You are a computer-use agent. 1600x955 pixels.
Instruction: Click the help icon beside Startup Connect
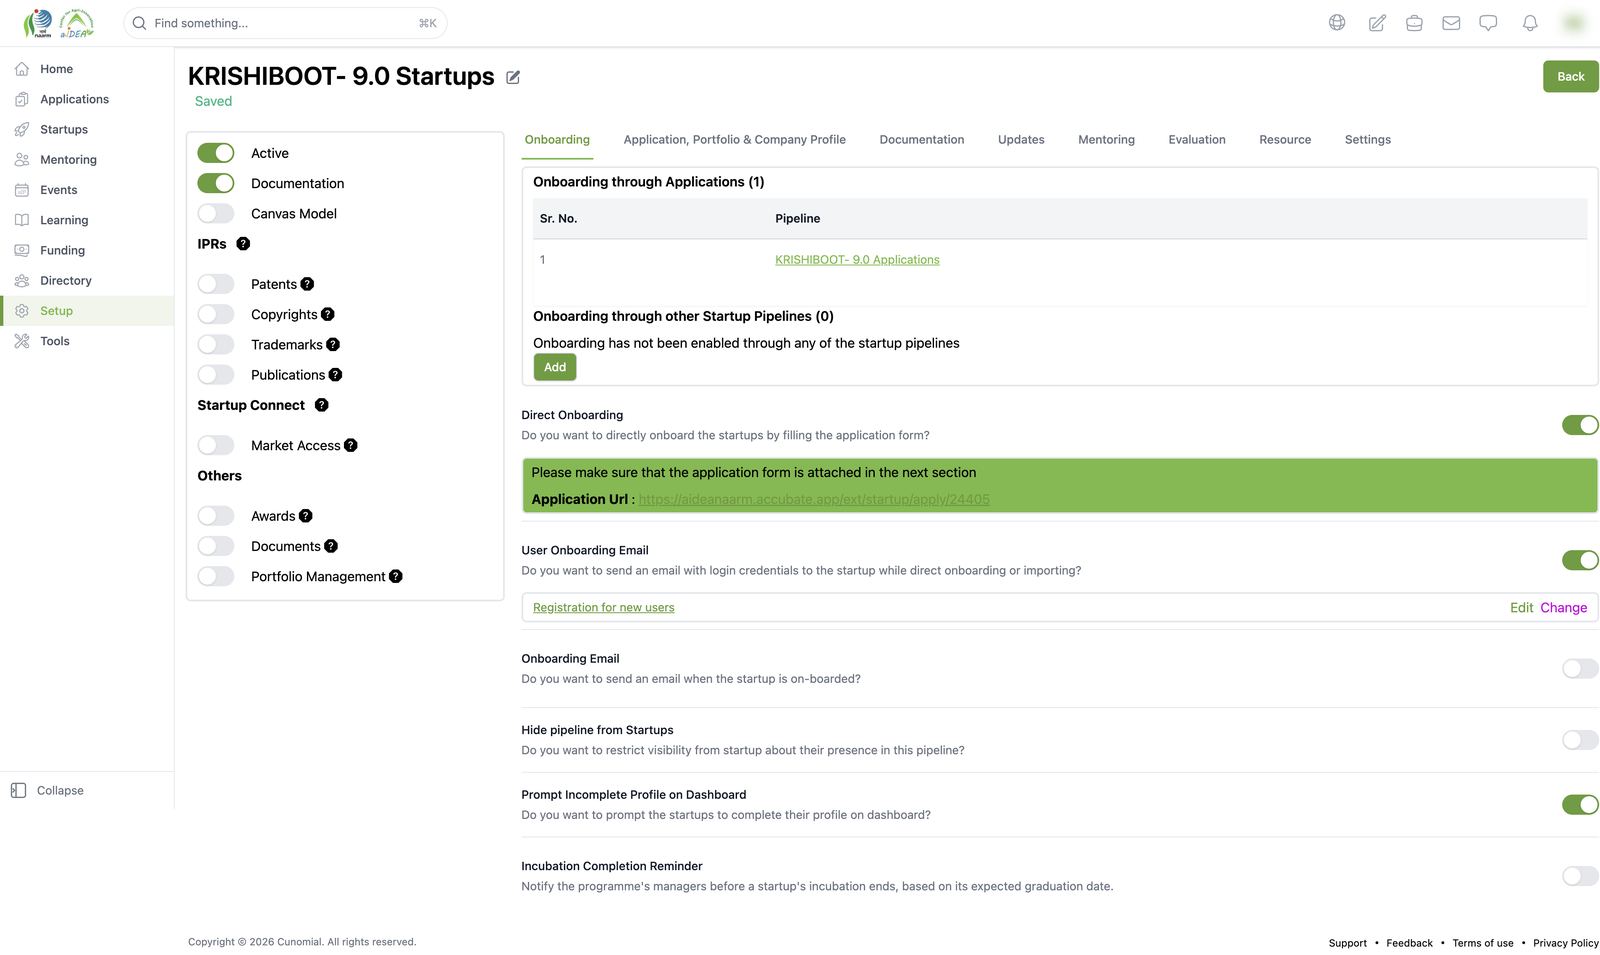click(x=321, y=405)
